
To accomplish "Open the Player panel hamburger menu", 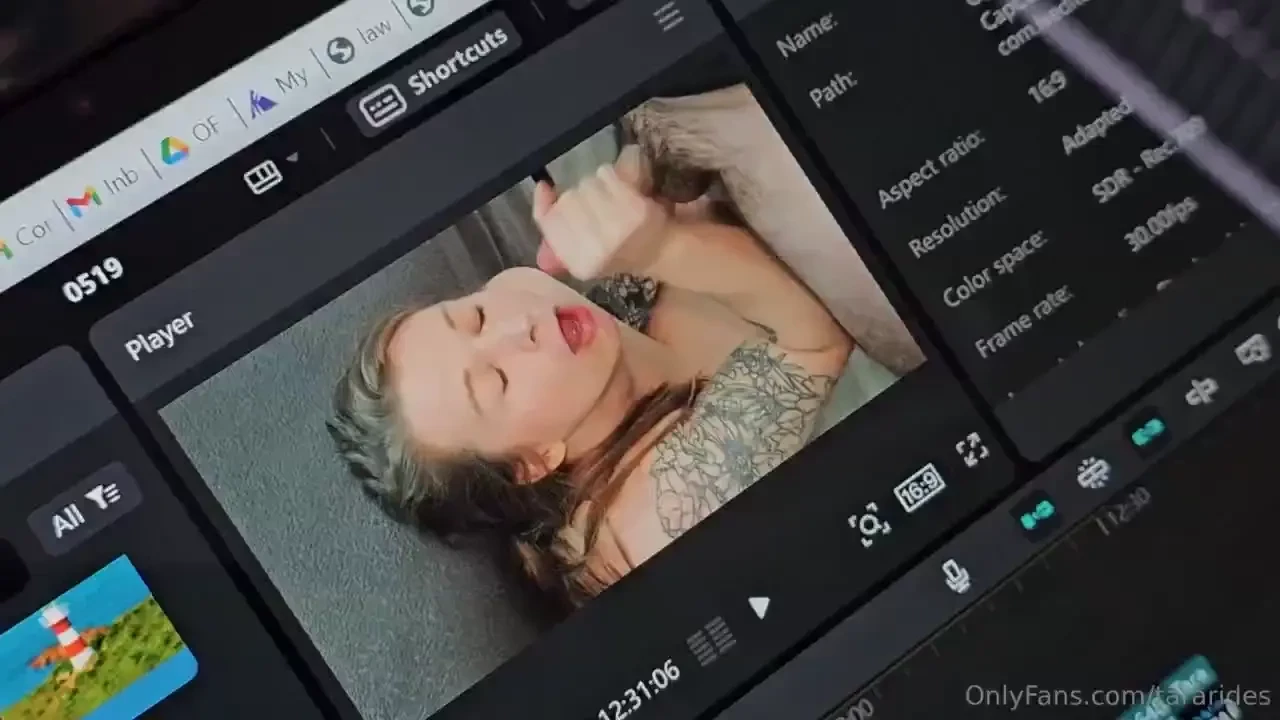I will coord(668,14).
